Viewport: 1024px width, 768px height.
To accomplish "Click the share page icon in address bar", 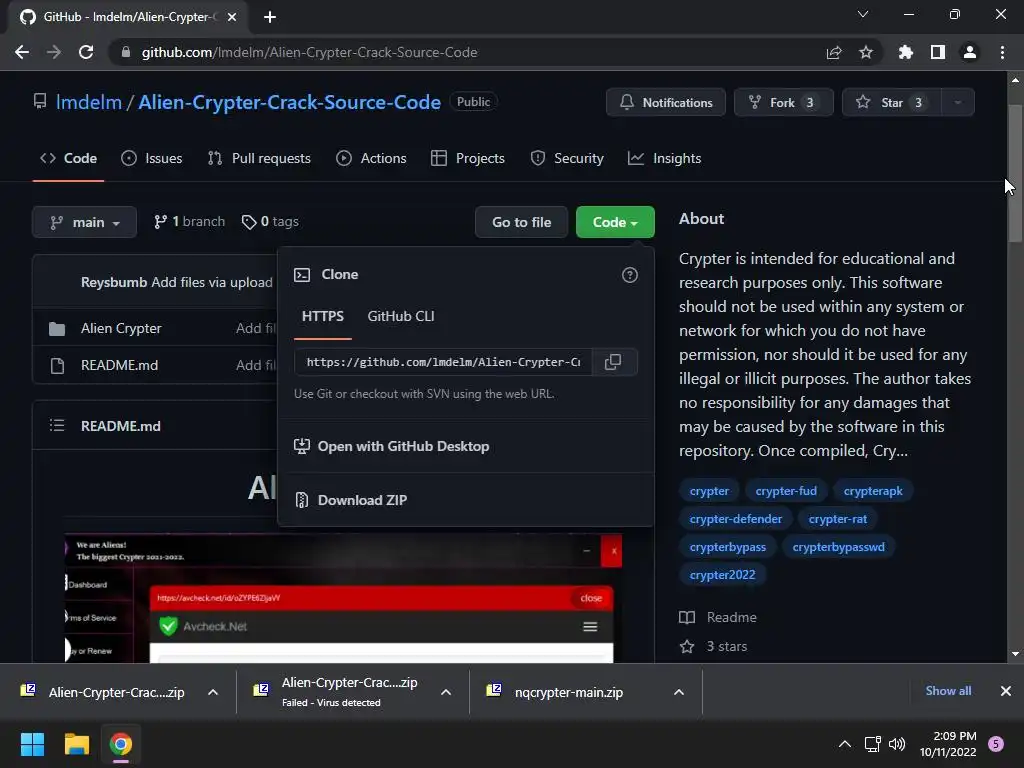I will (x=833, y=52).
